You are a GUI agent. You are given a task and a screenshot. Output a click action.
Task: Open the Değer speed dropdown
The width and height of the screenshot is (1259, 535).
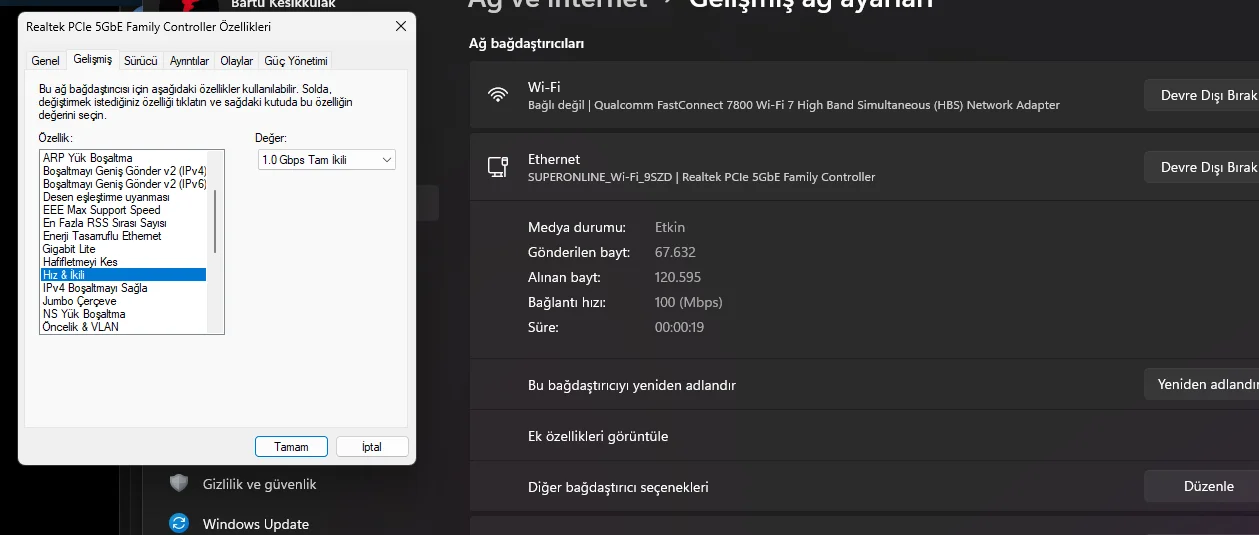[x=327, y=160]
